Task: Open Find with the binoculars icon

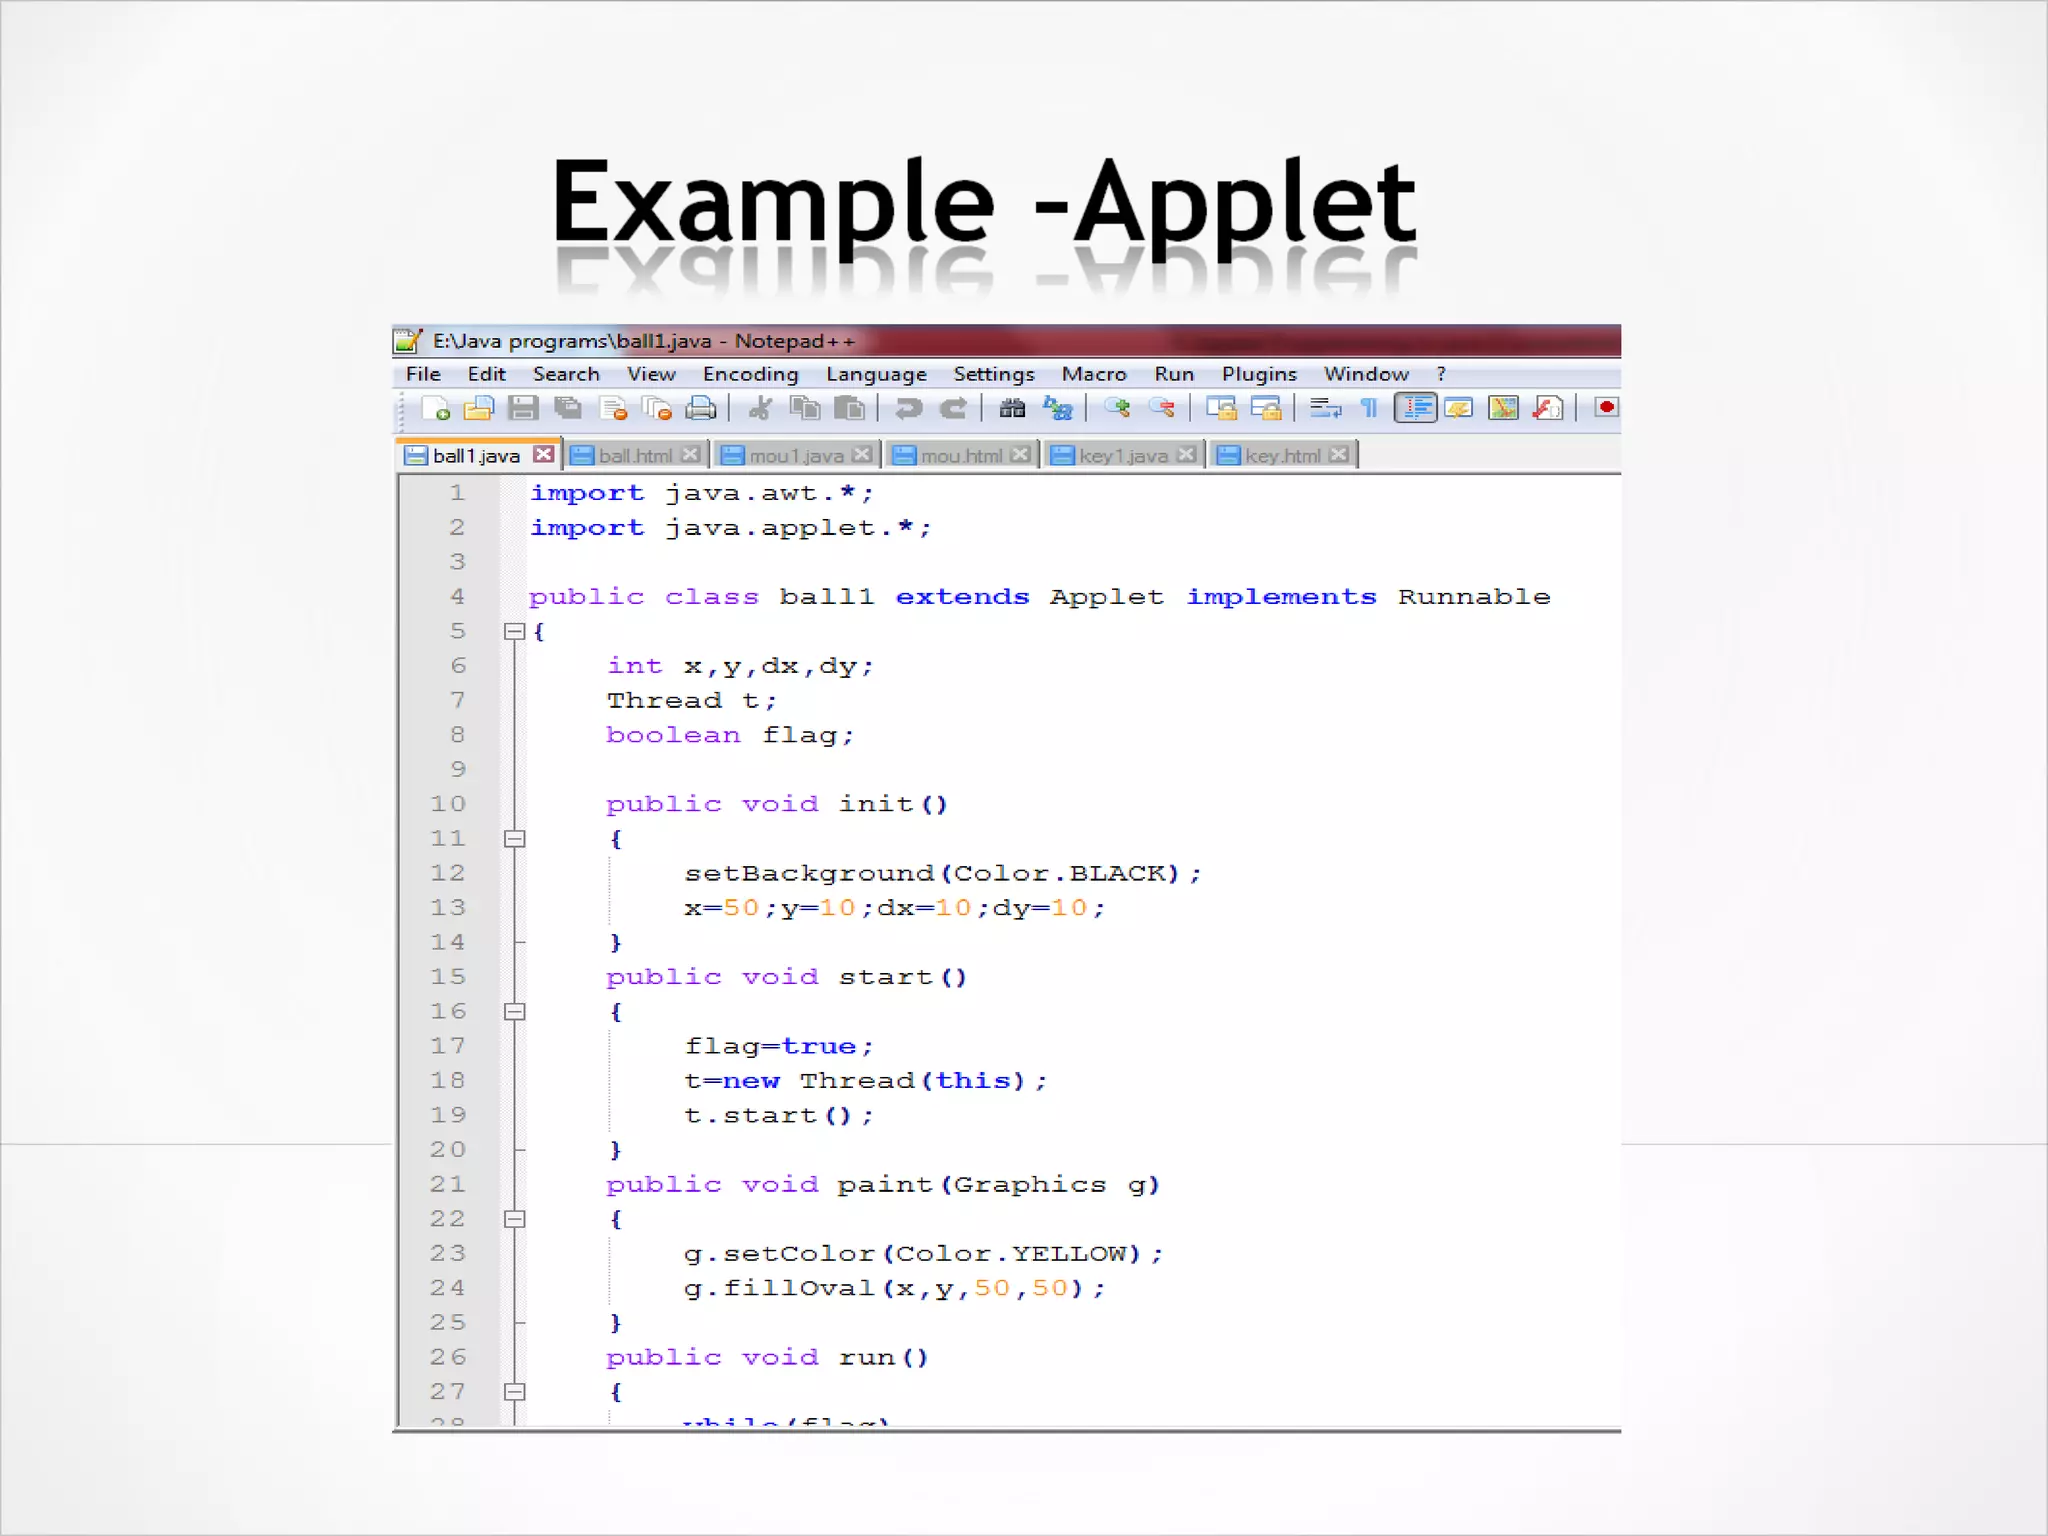Action: click(x=1012, y=408)
